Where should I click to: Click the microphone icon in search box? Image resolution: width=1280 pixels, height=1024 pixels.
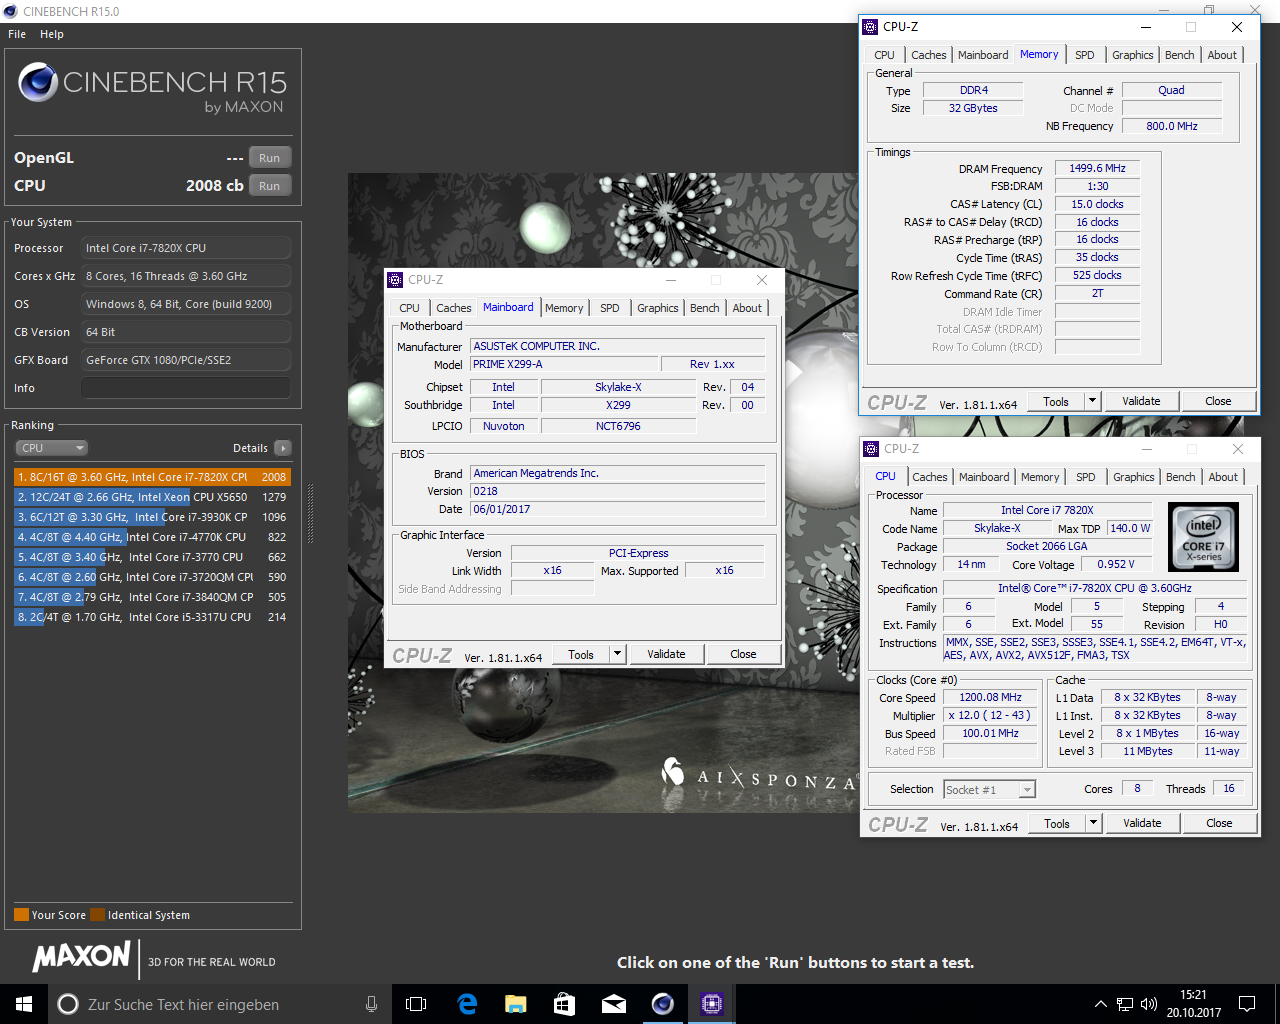[372, 1004]
